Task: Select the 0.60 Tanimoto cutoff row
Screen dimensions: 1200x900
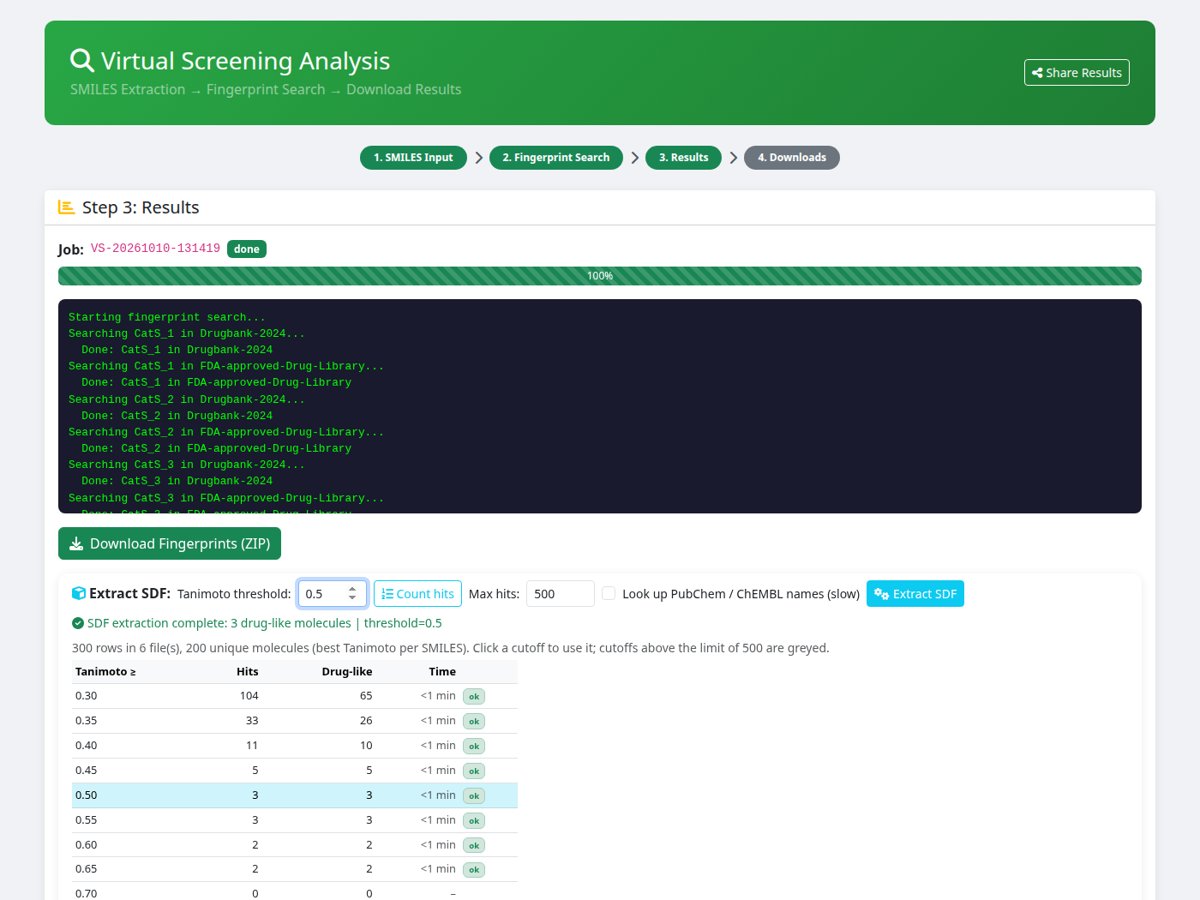Action: tap(295, 845)
